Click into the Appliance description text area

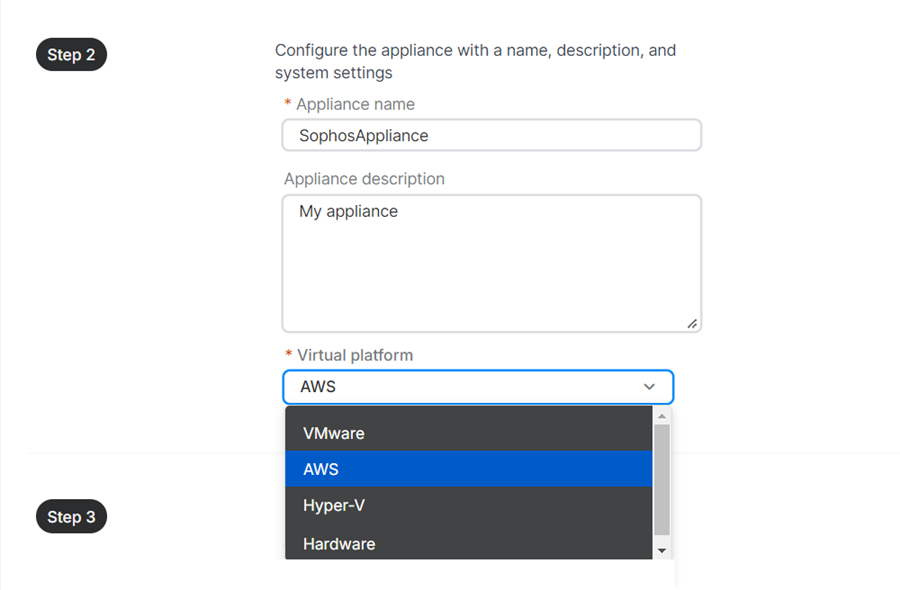pos(491,262)
